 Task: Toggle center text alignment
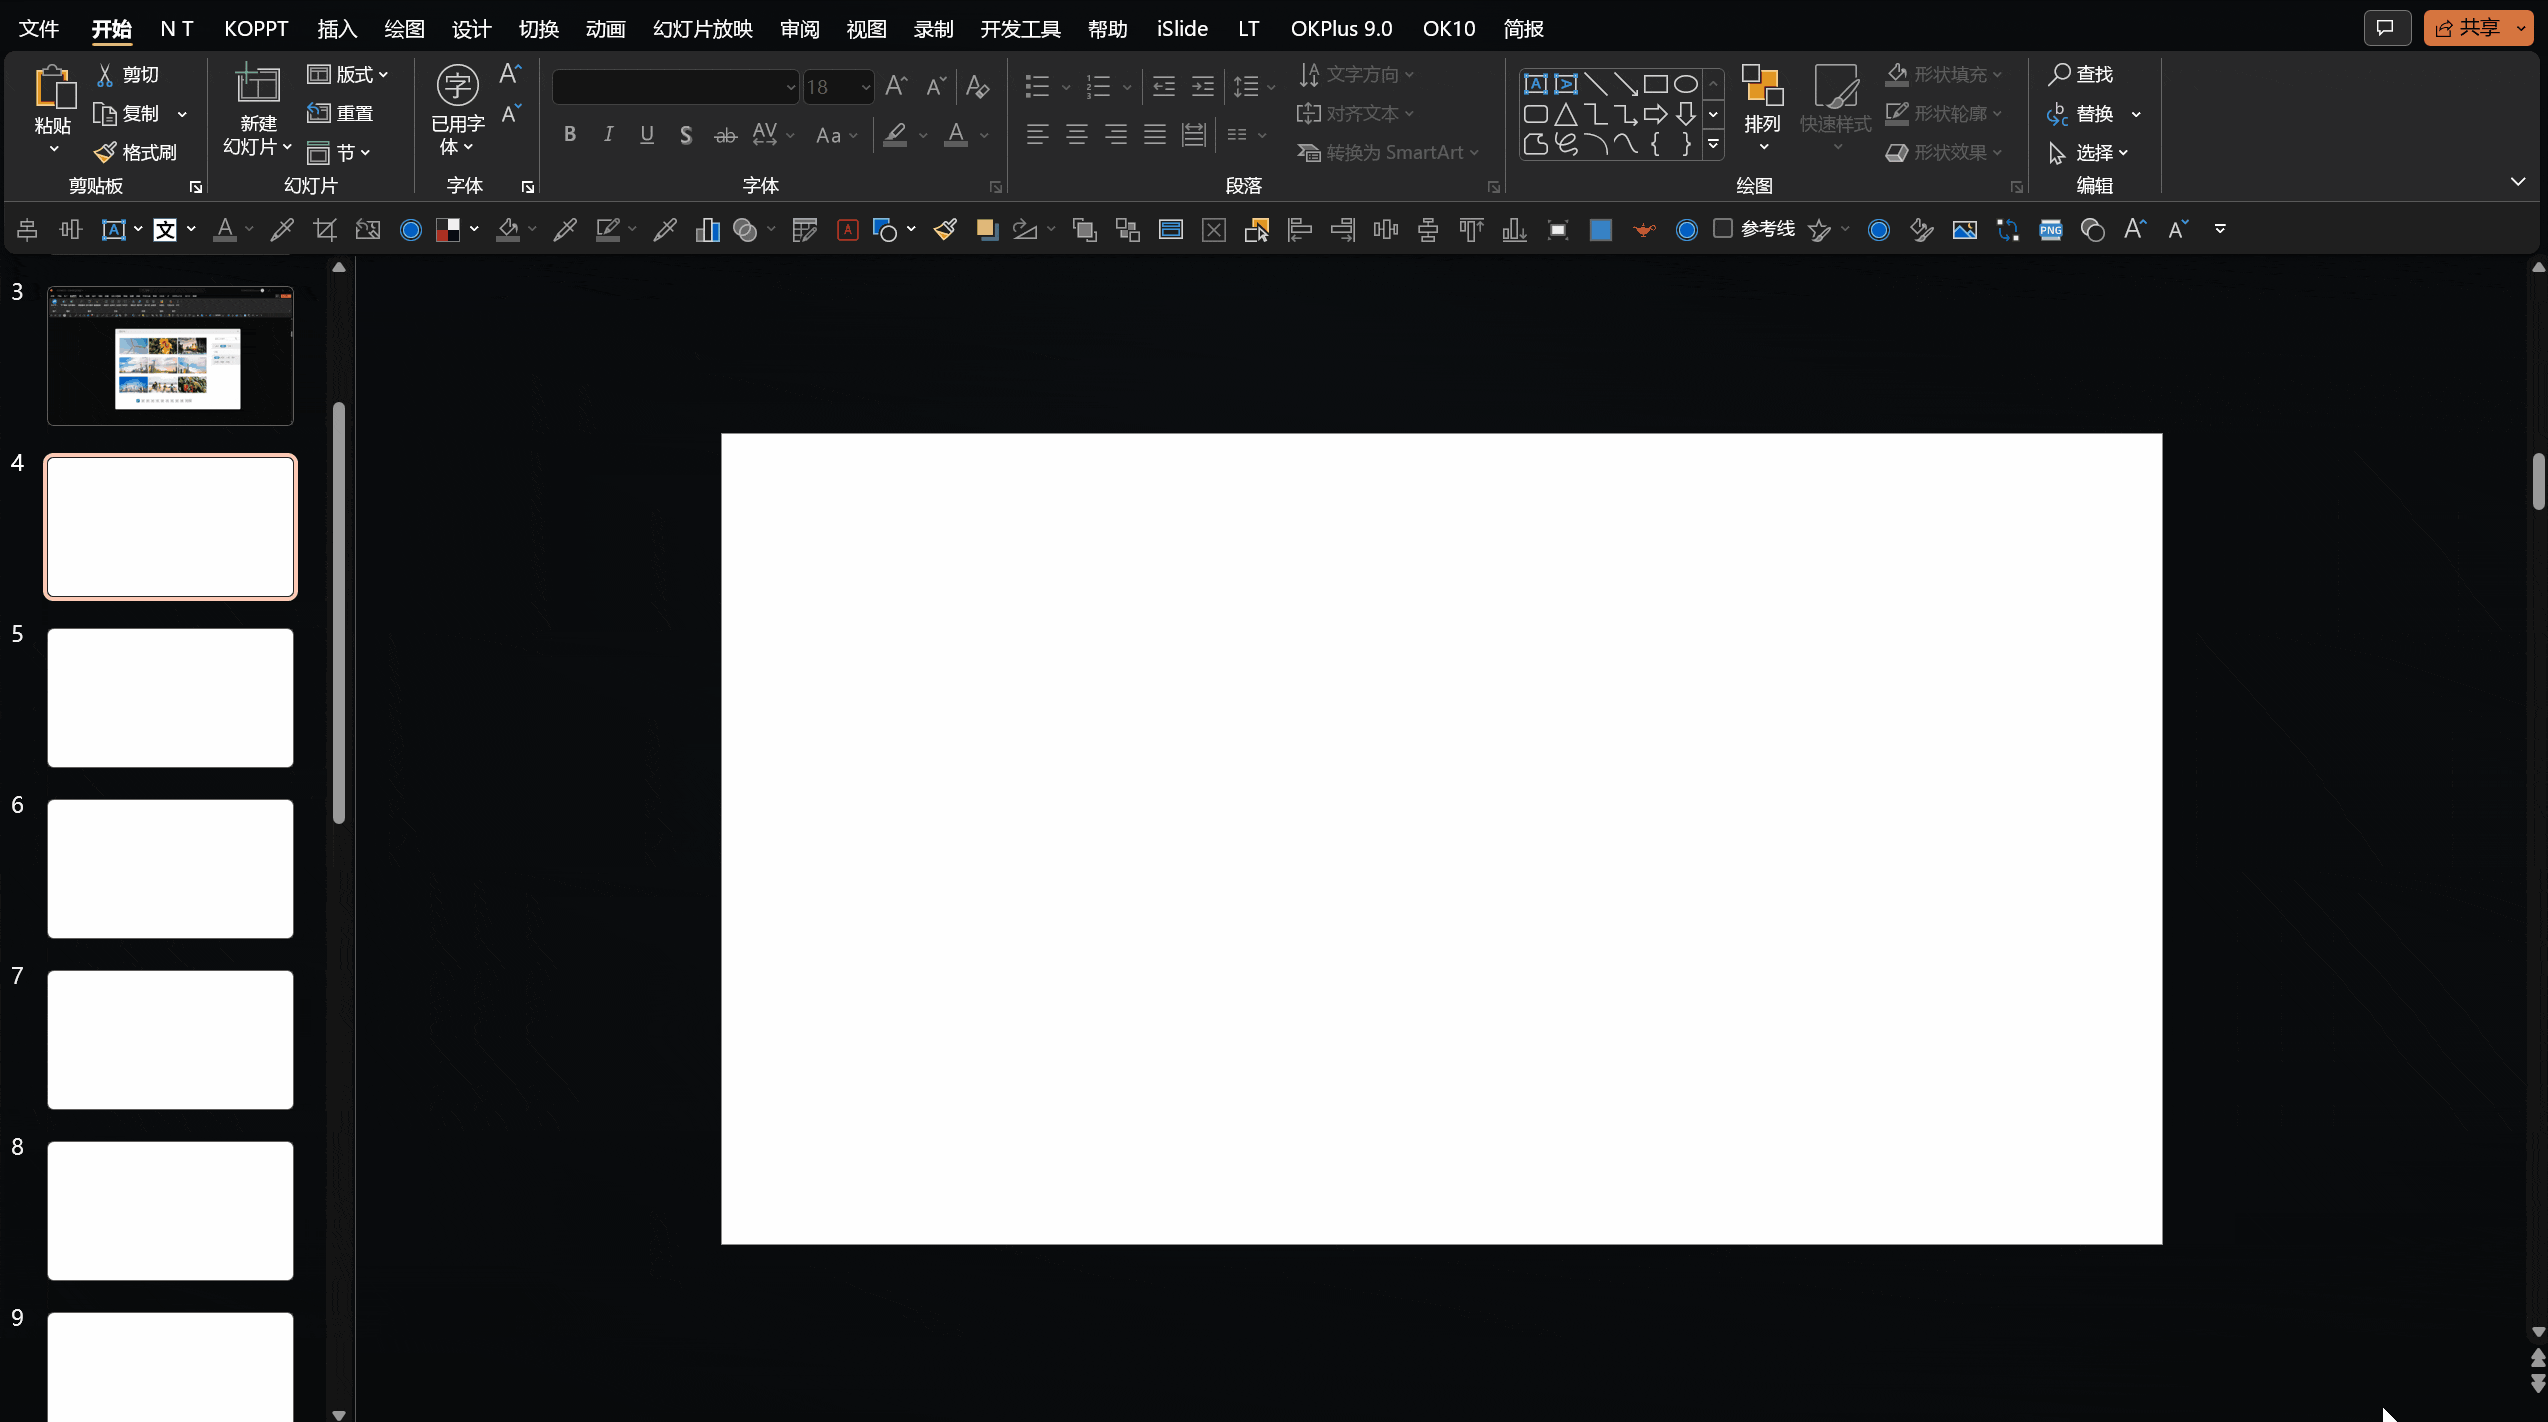point(1076,134)
